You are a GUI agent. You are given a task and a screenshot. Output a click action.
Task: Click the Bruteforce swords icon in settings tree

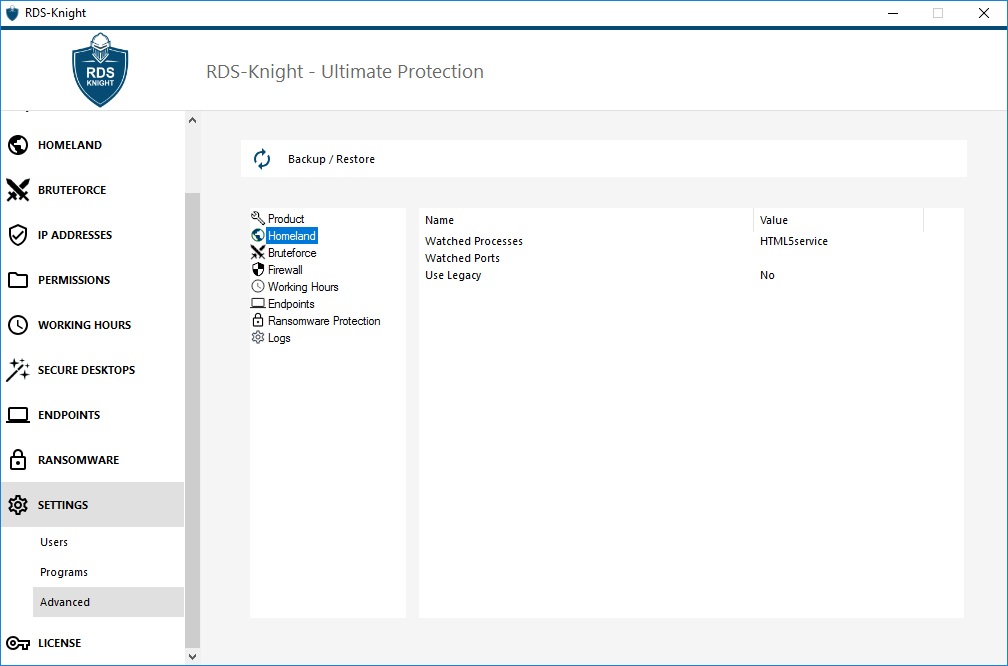point(258,252)
